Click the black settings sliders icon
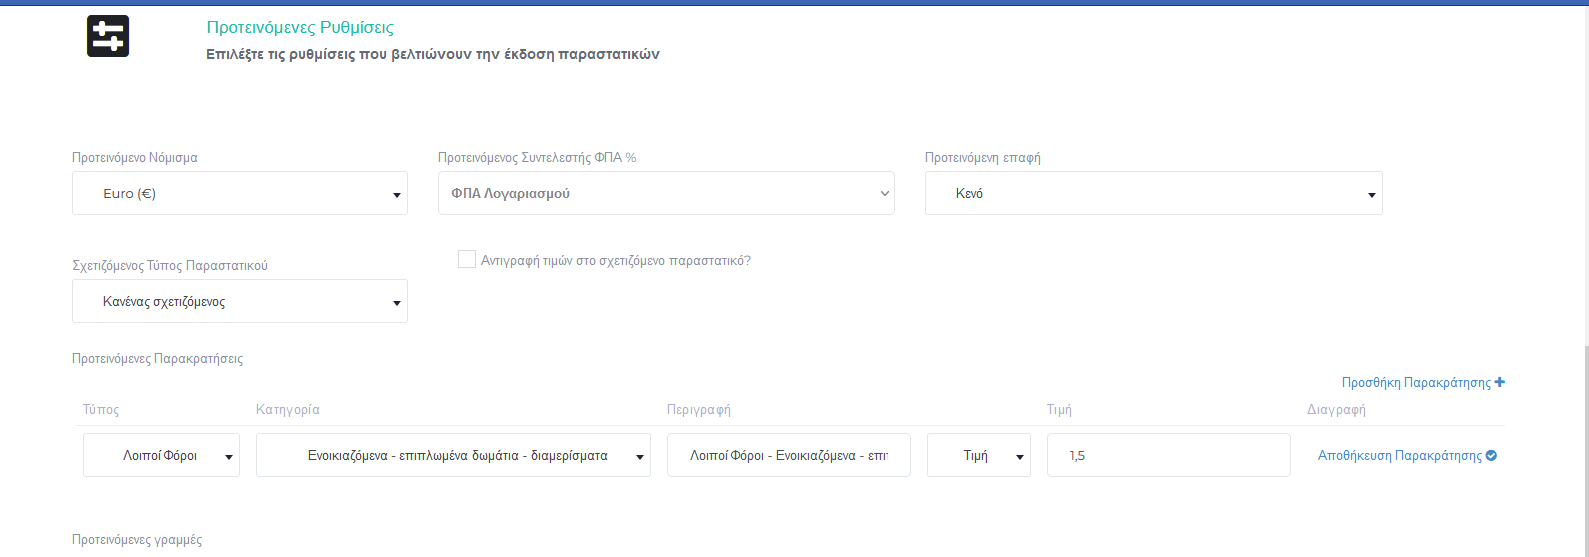 [x=108, y=36]
